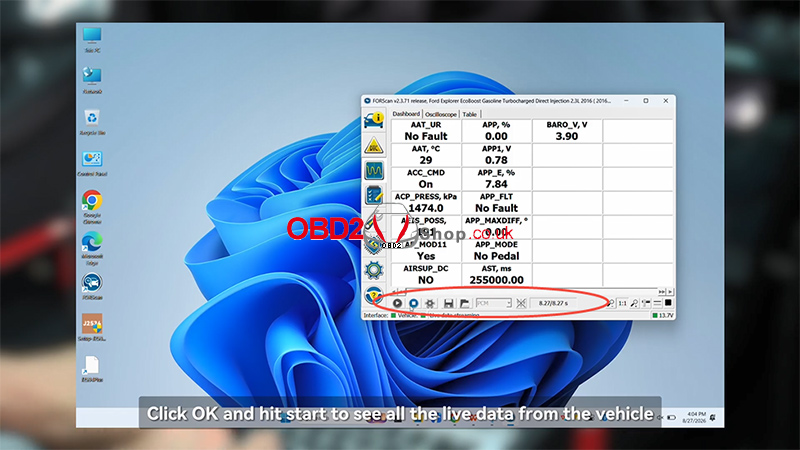Maximize the FORScan window

(x=646, y=101)
